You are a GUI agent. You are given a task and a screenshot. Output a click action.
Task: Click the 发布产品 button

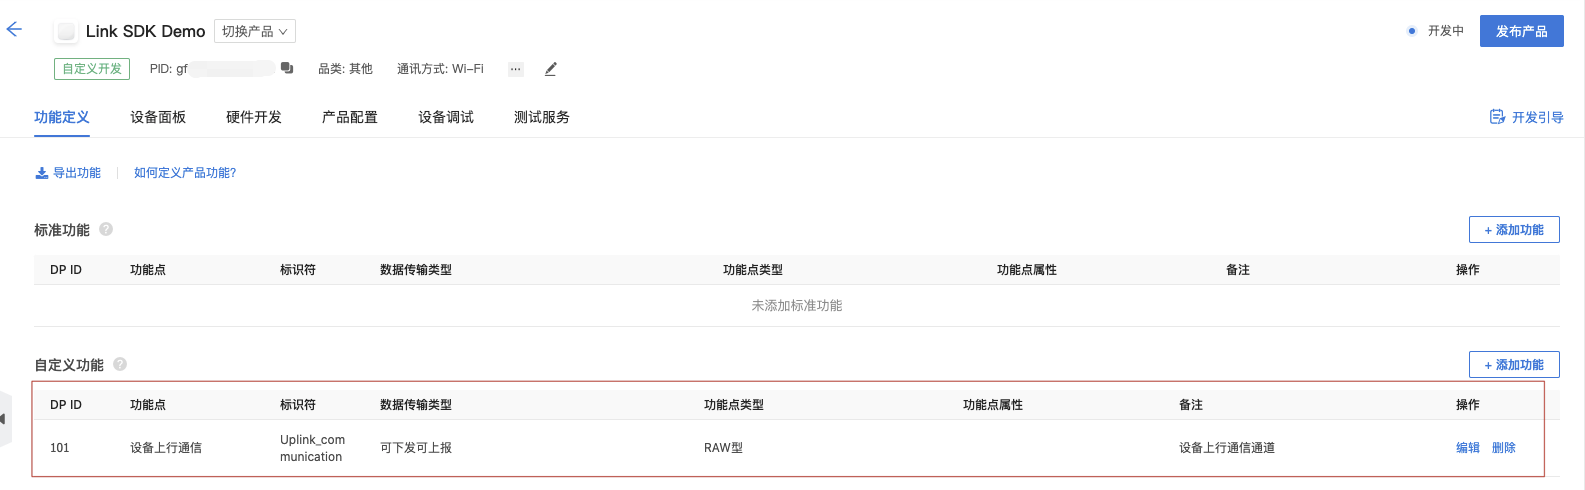click(1521, 31)
